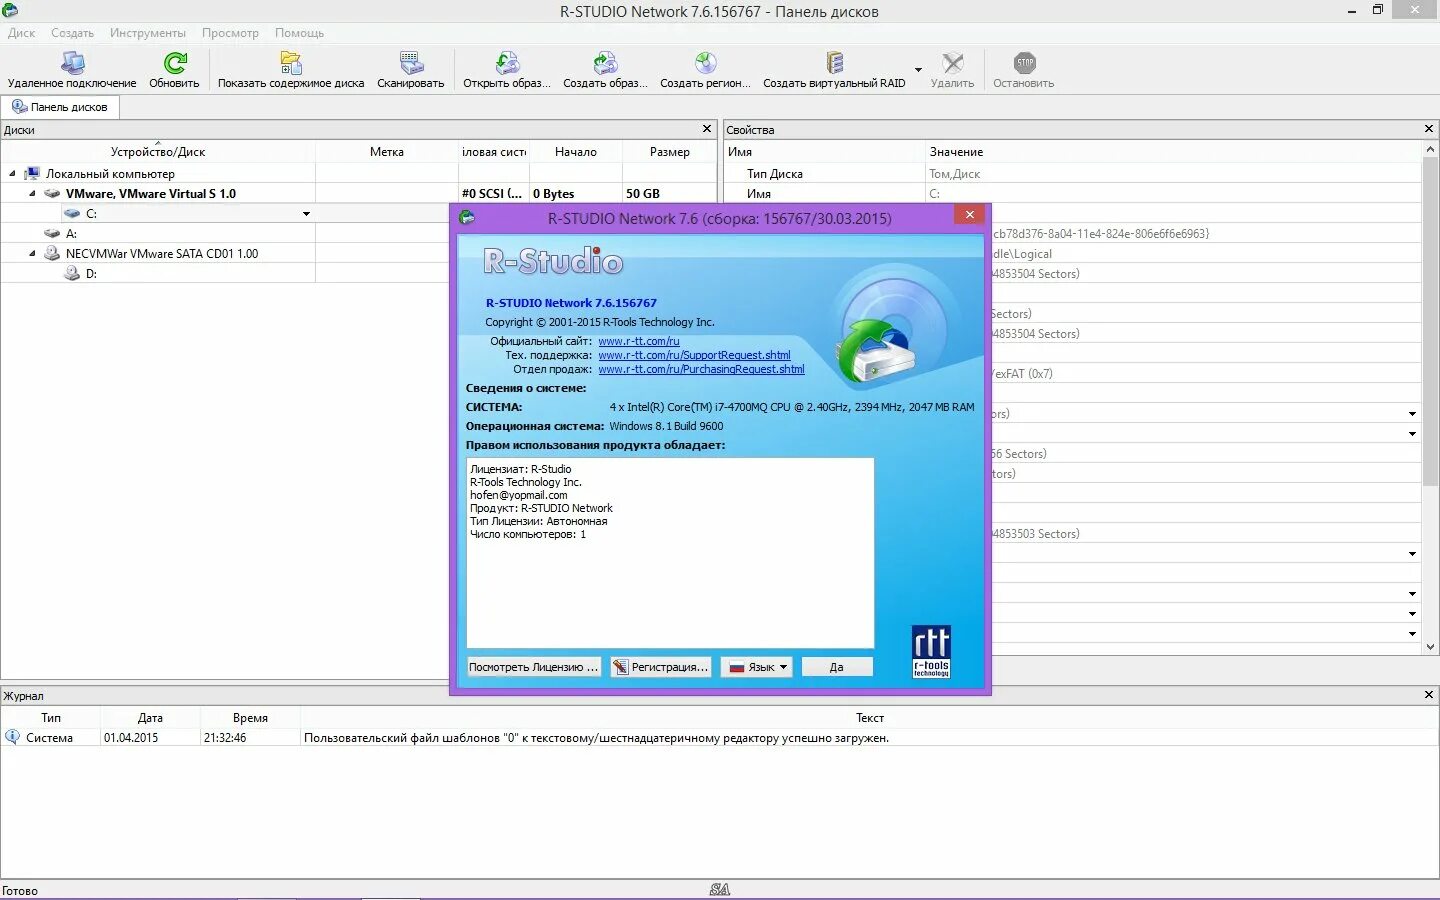
Task: Open the Инструменты menu
Action: pyautogui.click(x=148, y=33)
